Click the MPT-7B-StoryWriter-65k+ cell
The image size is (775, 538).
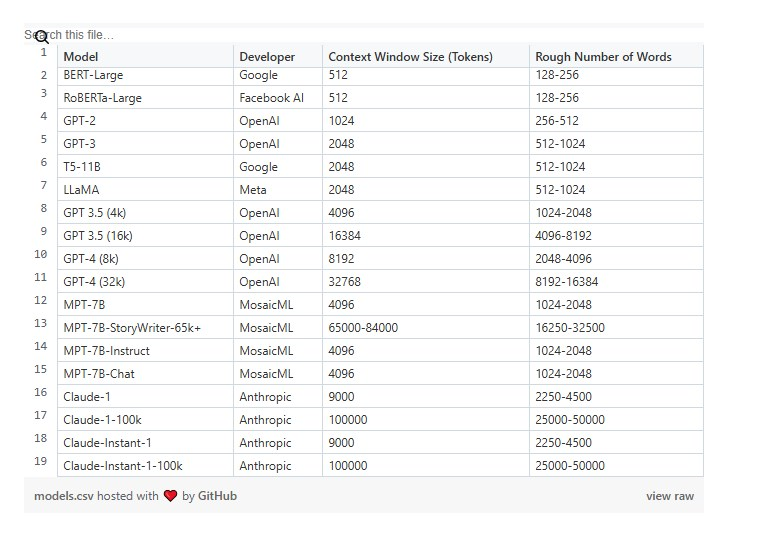pyautogui.click(x=132, y=328)
